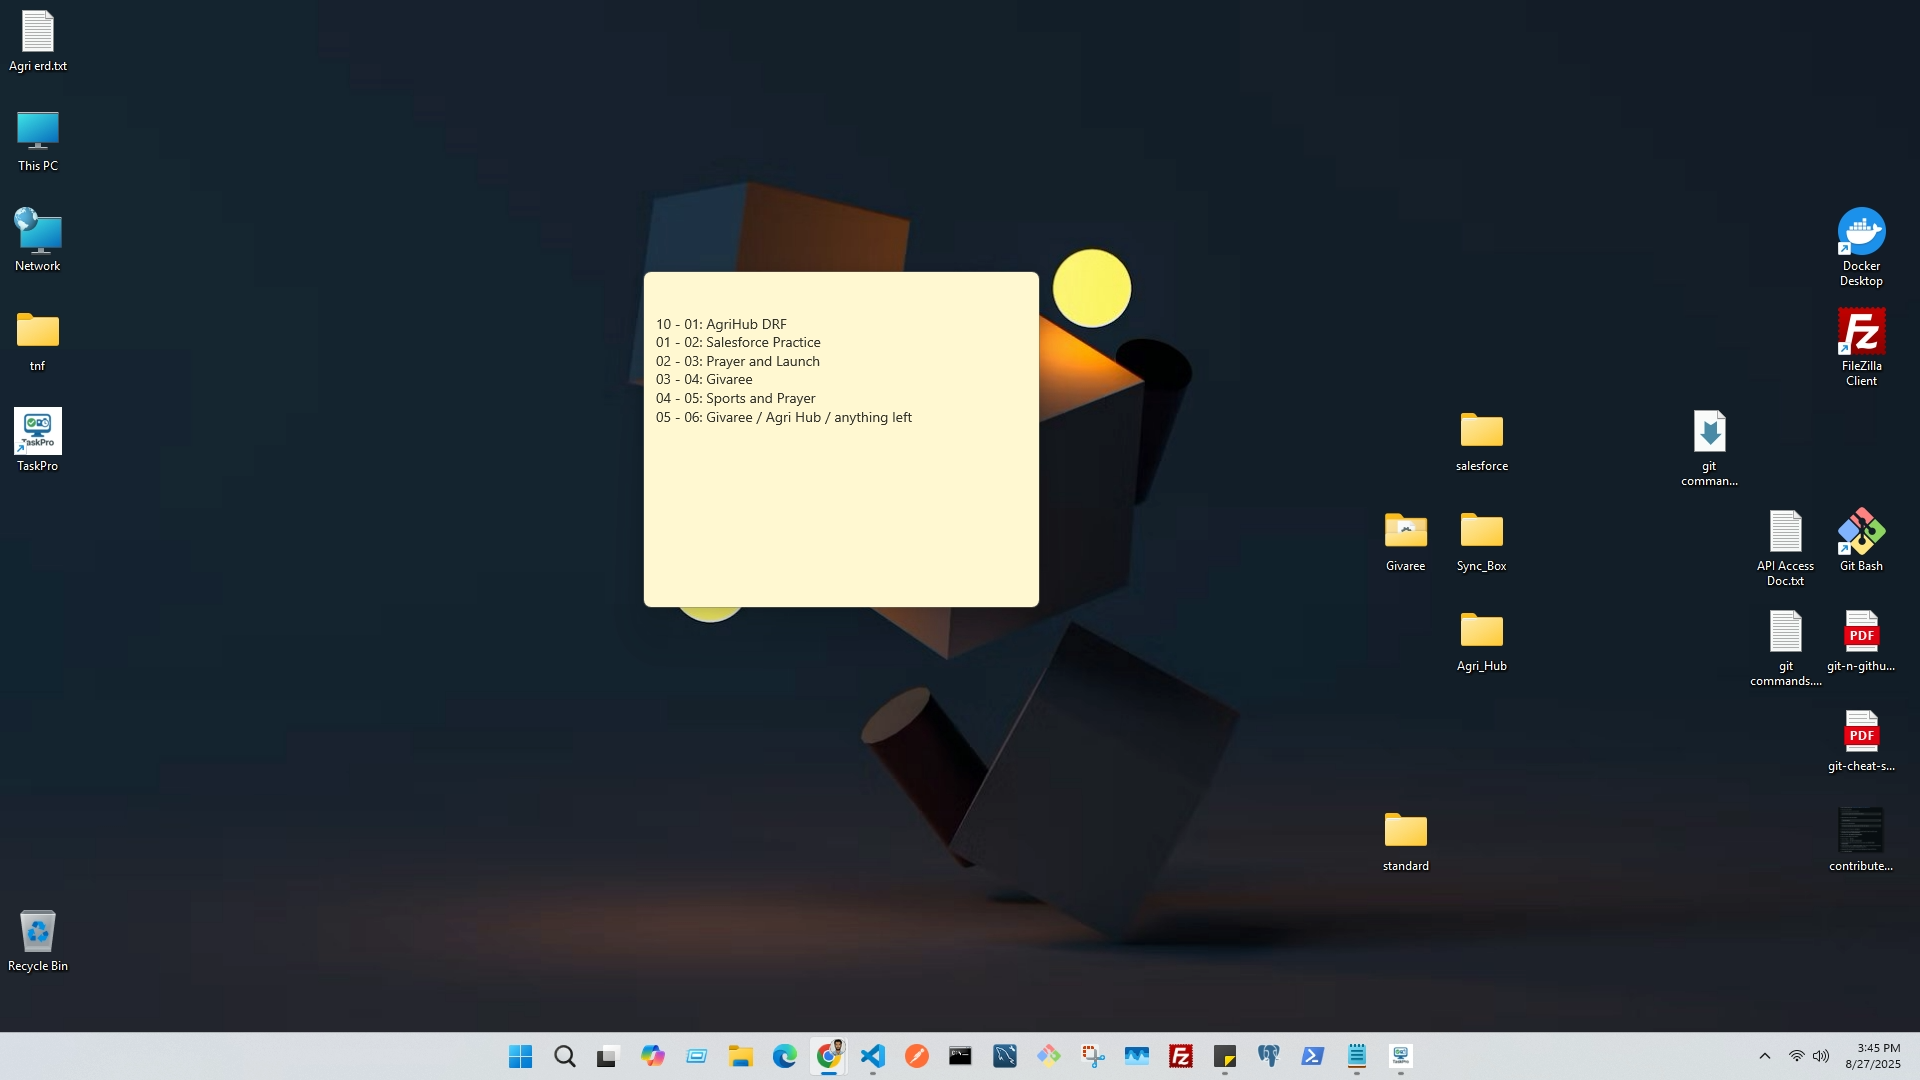Show hidden icons tray chevron
The height and width of the screenshot is (1080, 1920).
(1765, 1056)
